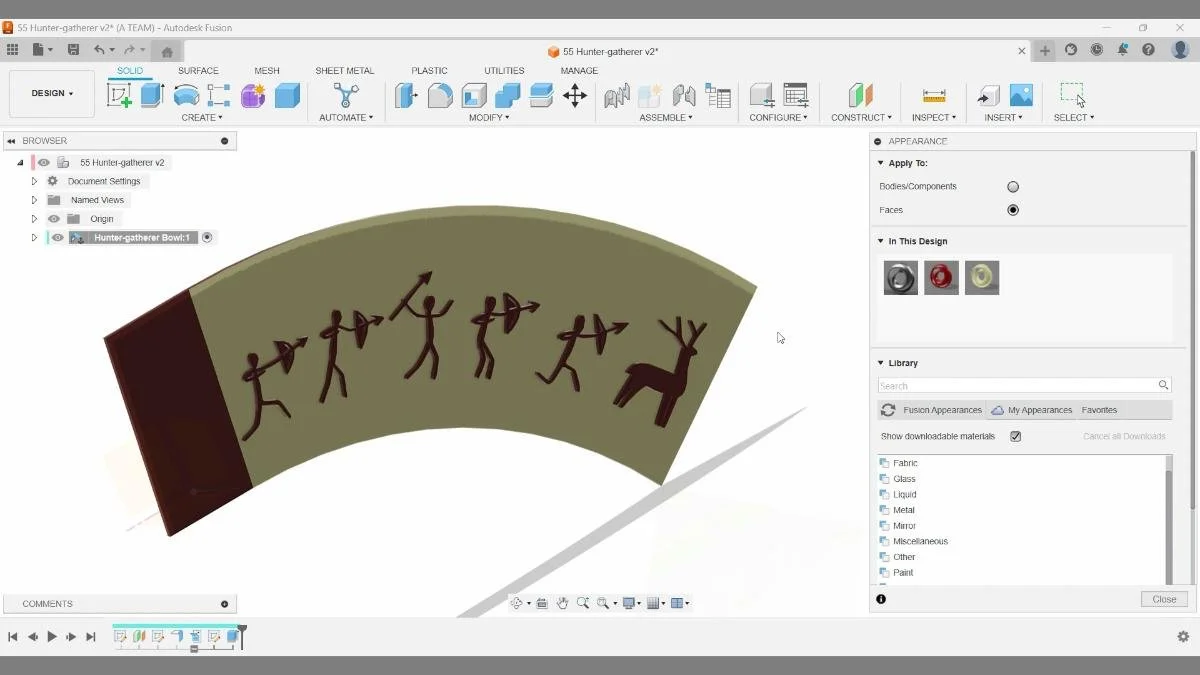Switch to the SURFACE ribbon tab
The image size is (1200, 675).
[197, 70]
